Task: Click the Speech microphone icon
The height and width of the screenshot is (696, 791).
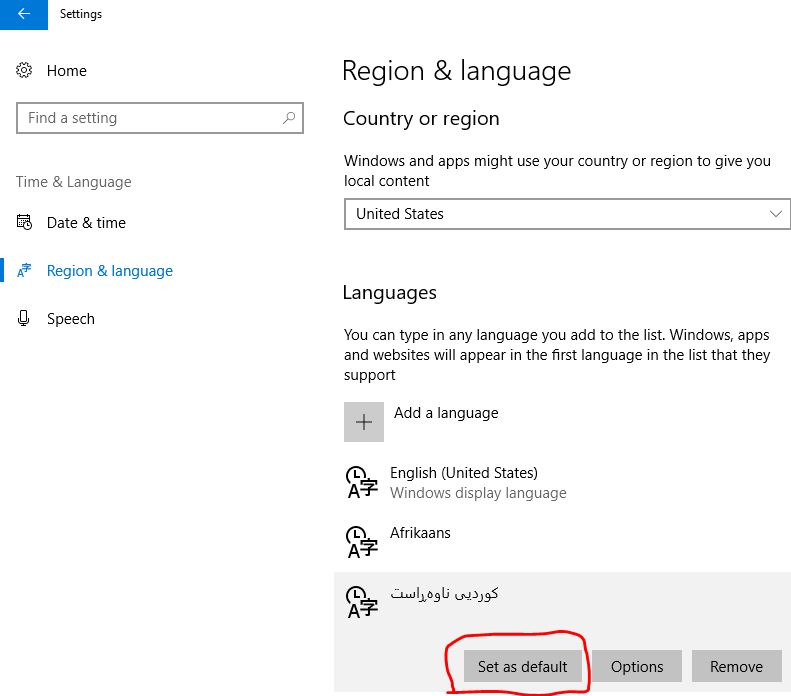Action: [23, 318]
